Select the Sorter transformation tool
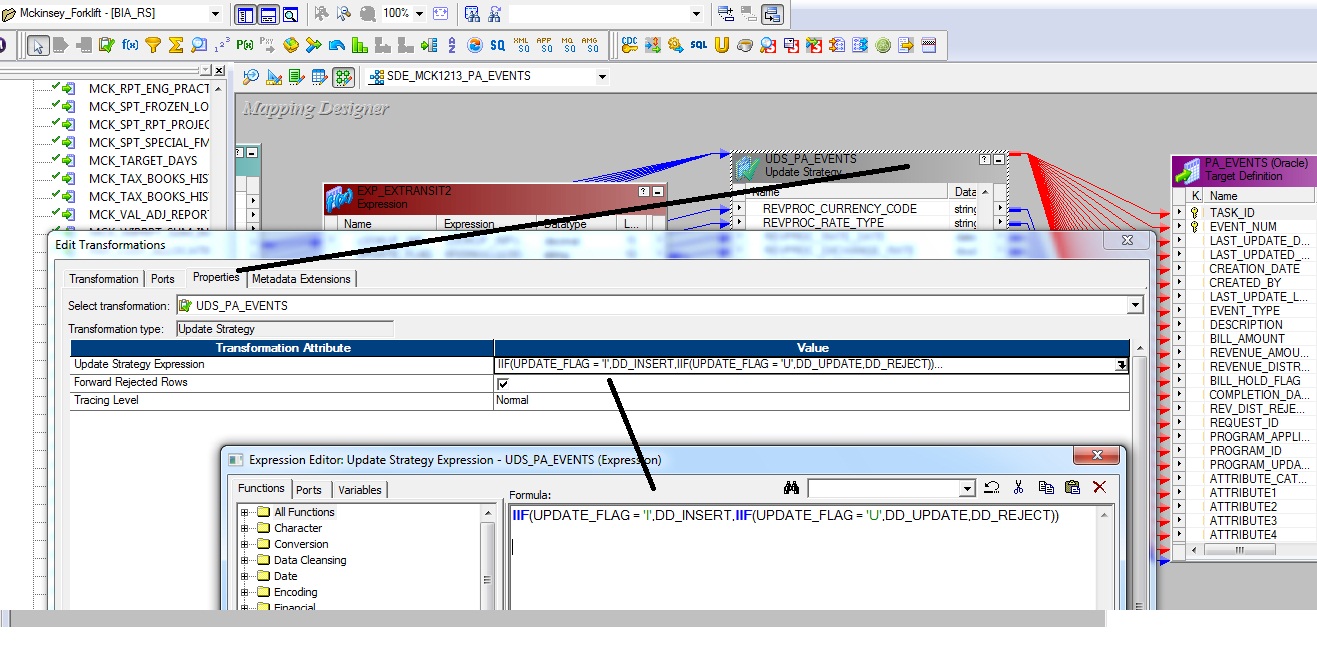 (450, 45)
